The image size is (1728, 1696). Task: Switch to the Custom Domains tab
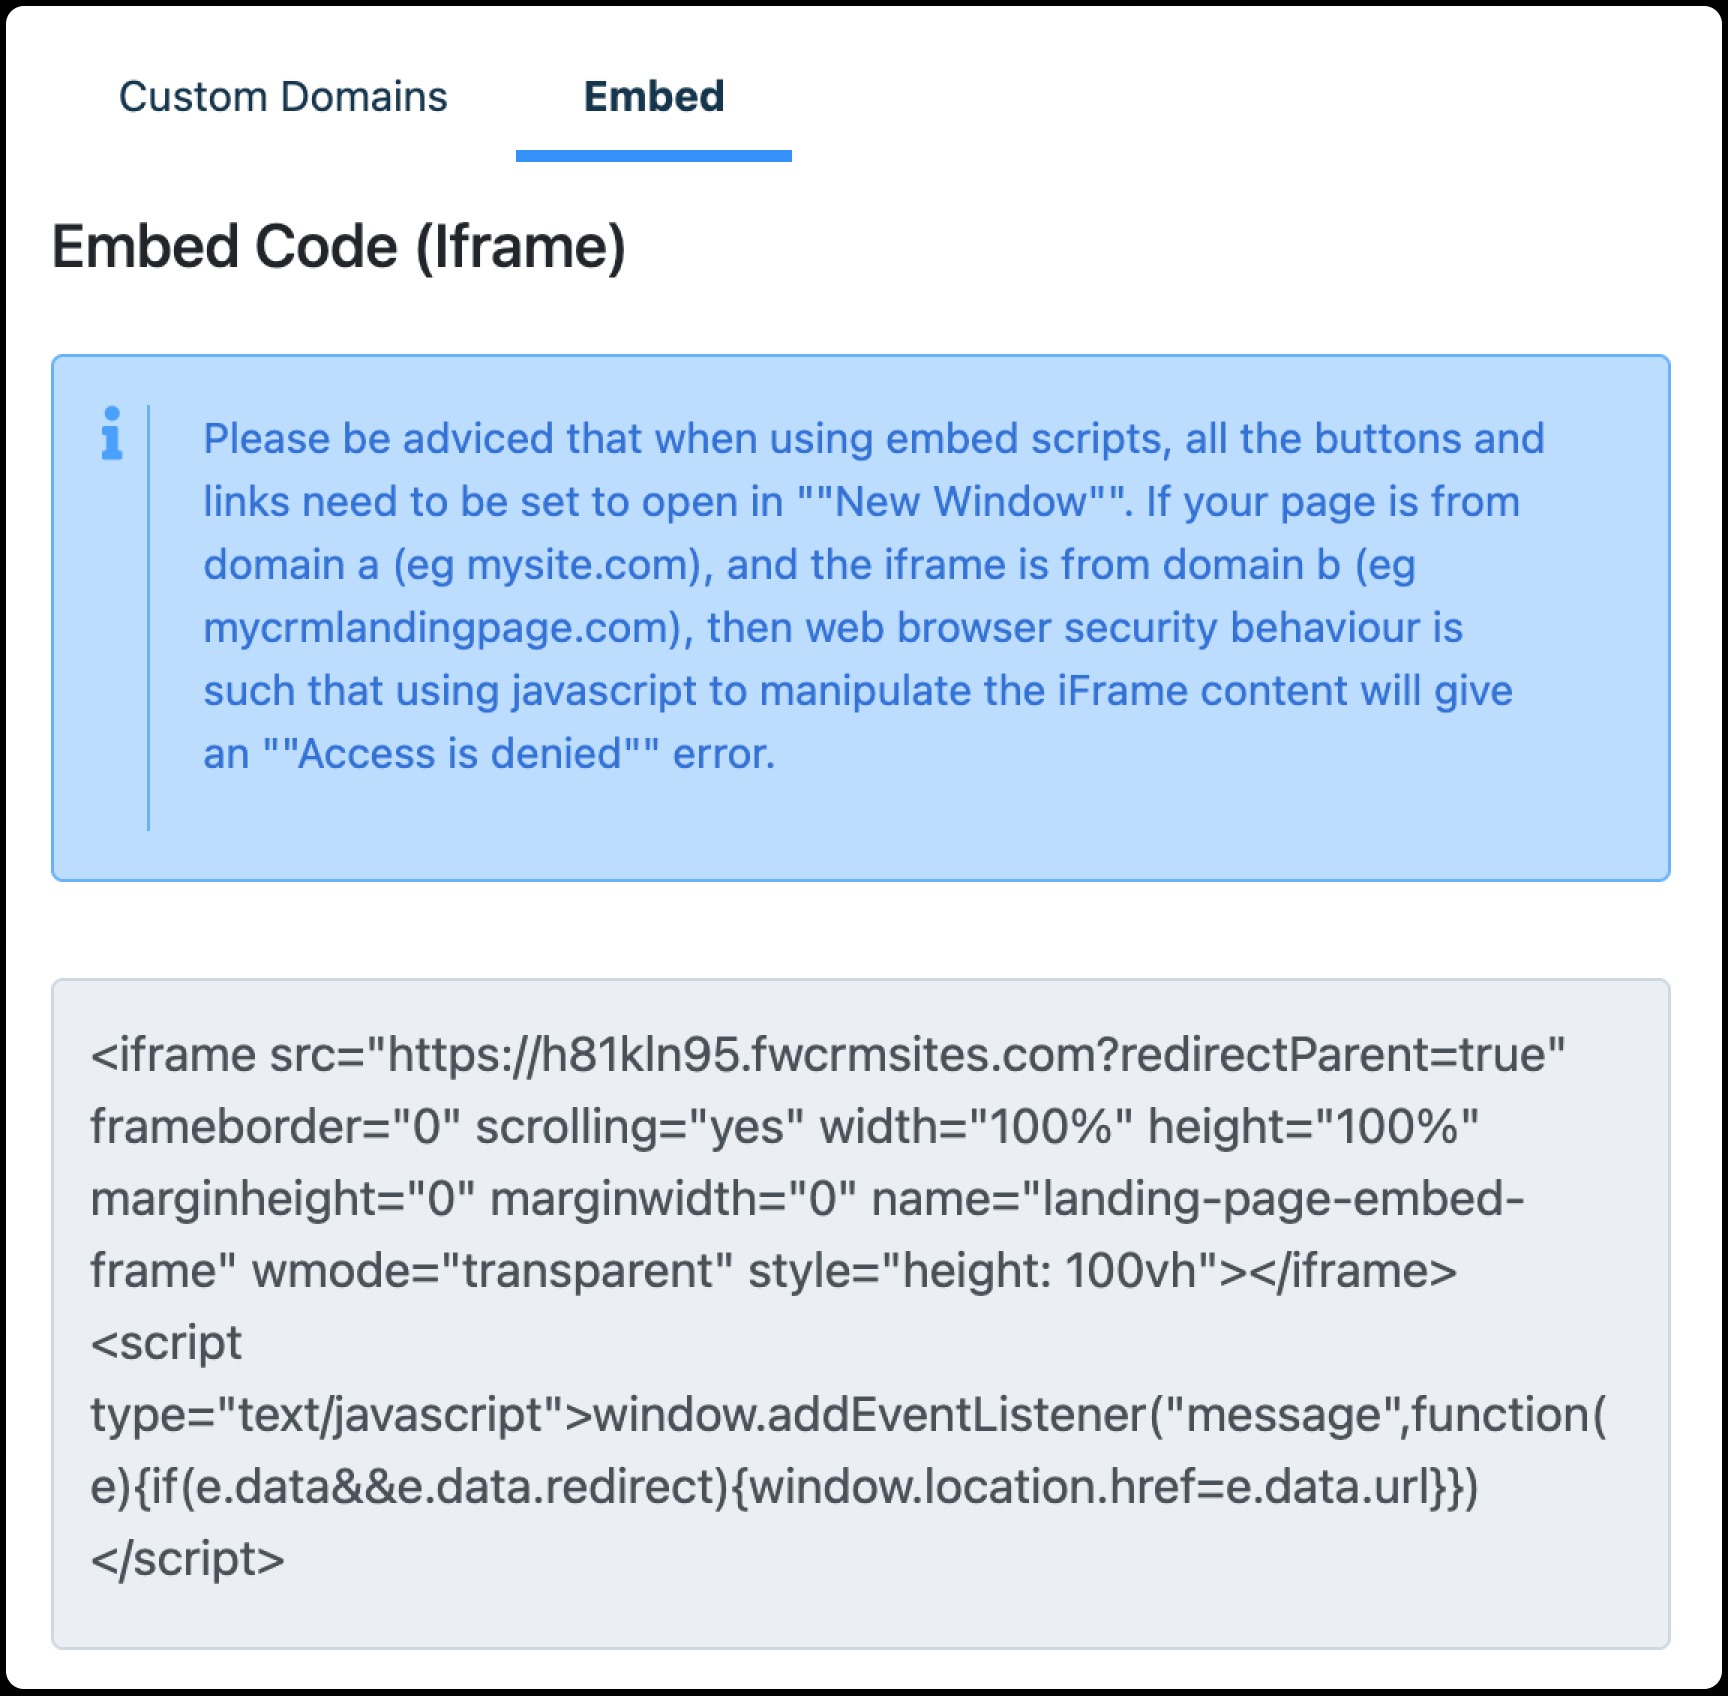283,97
